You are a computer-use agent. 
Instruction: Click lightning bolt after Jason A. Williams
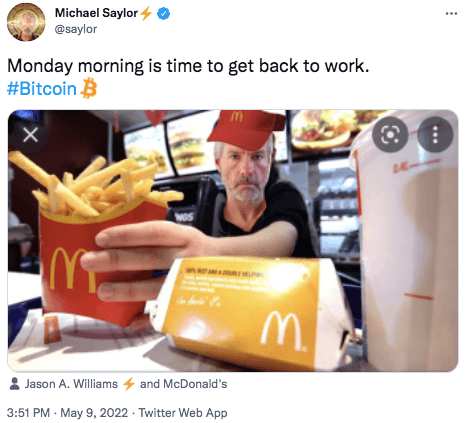pyautogui.click(x=129, y=384)
